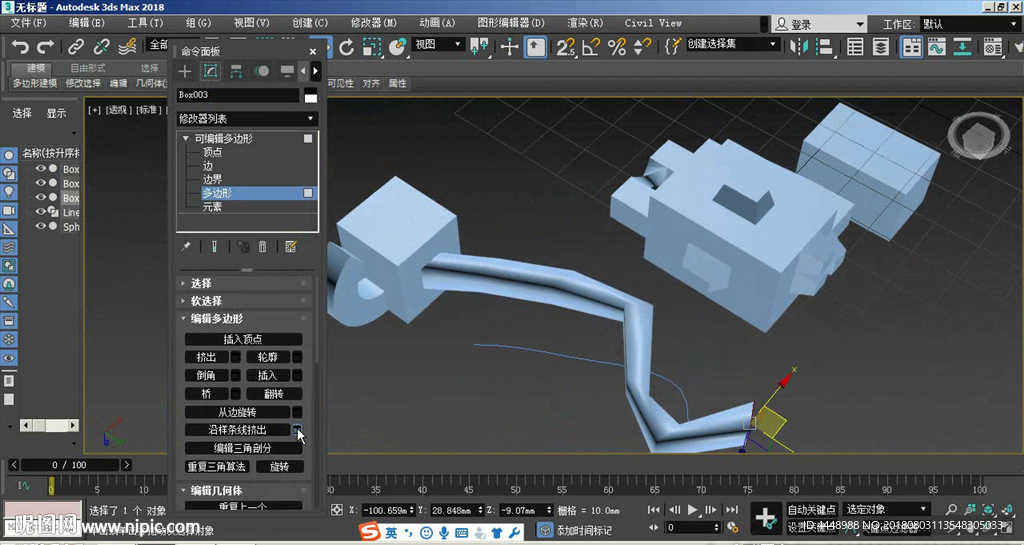Open the 编辑(E) menu
1024x545 pixels.
[87, 23]
